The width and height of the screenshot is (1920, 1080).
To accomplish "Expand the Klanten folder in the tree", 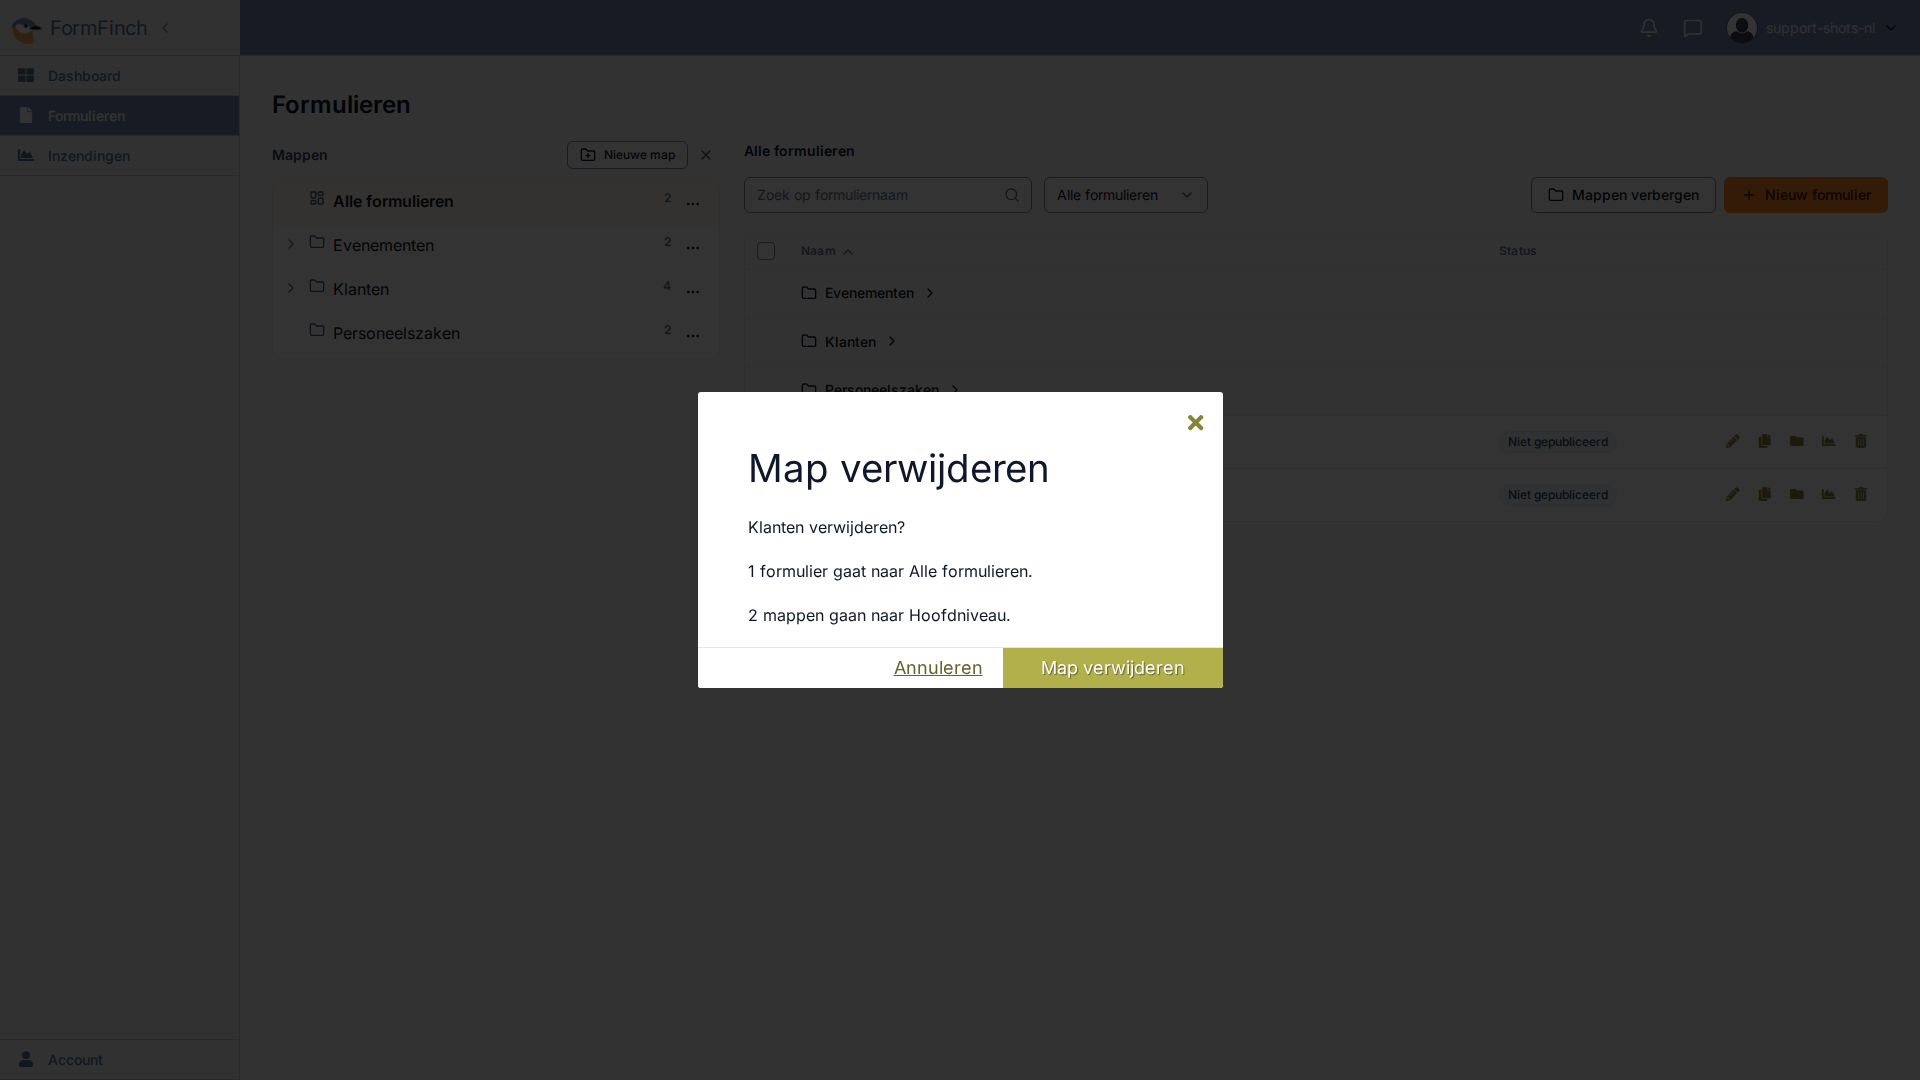I will (291, 288).
